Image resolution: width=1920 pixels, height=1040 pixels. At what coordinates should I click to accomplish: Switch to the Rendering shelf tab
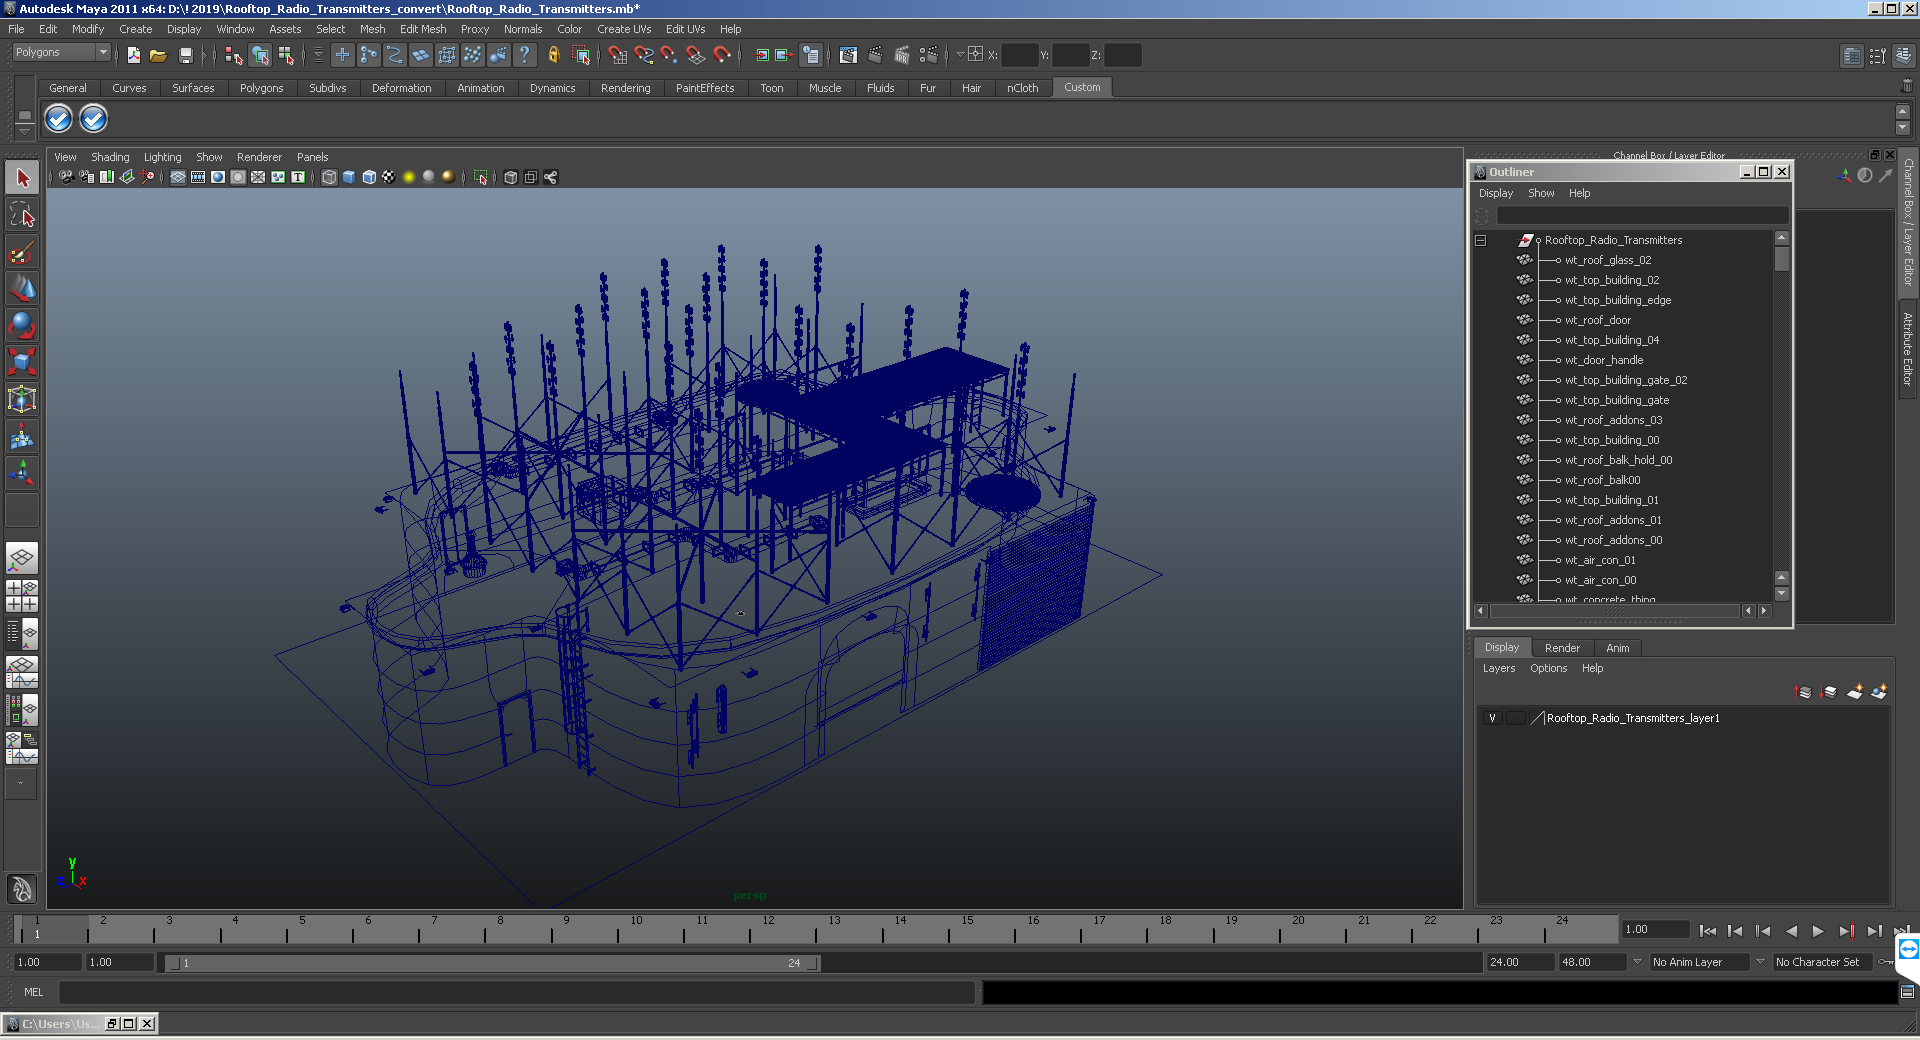click(625, 88)
